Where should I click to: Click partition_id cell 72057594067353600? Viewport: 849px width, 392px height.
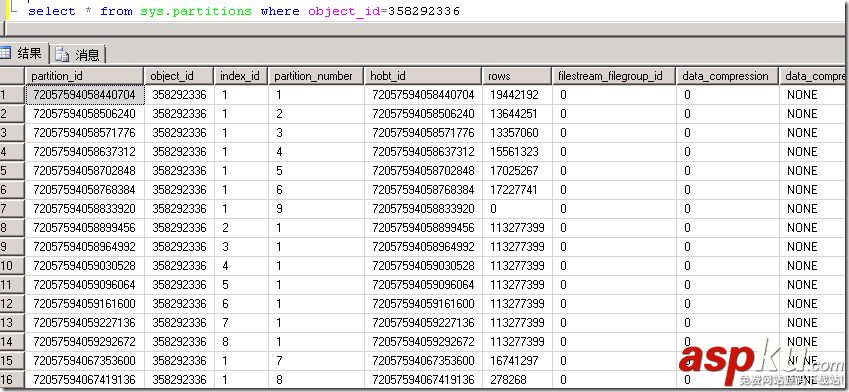84,361
